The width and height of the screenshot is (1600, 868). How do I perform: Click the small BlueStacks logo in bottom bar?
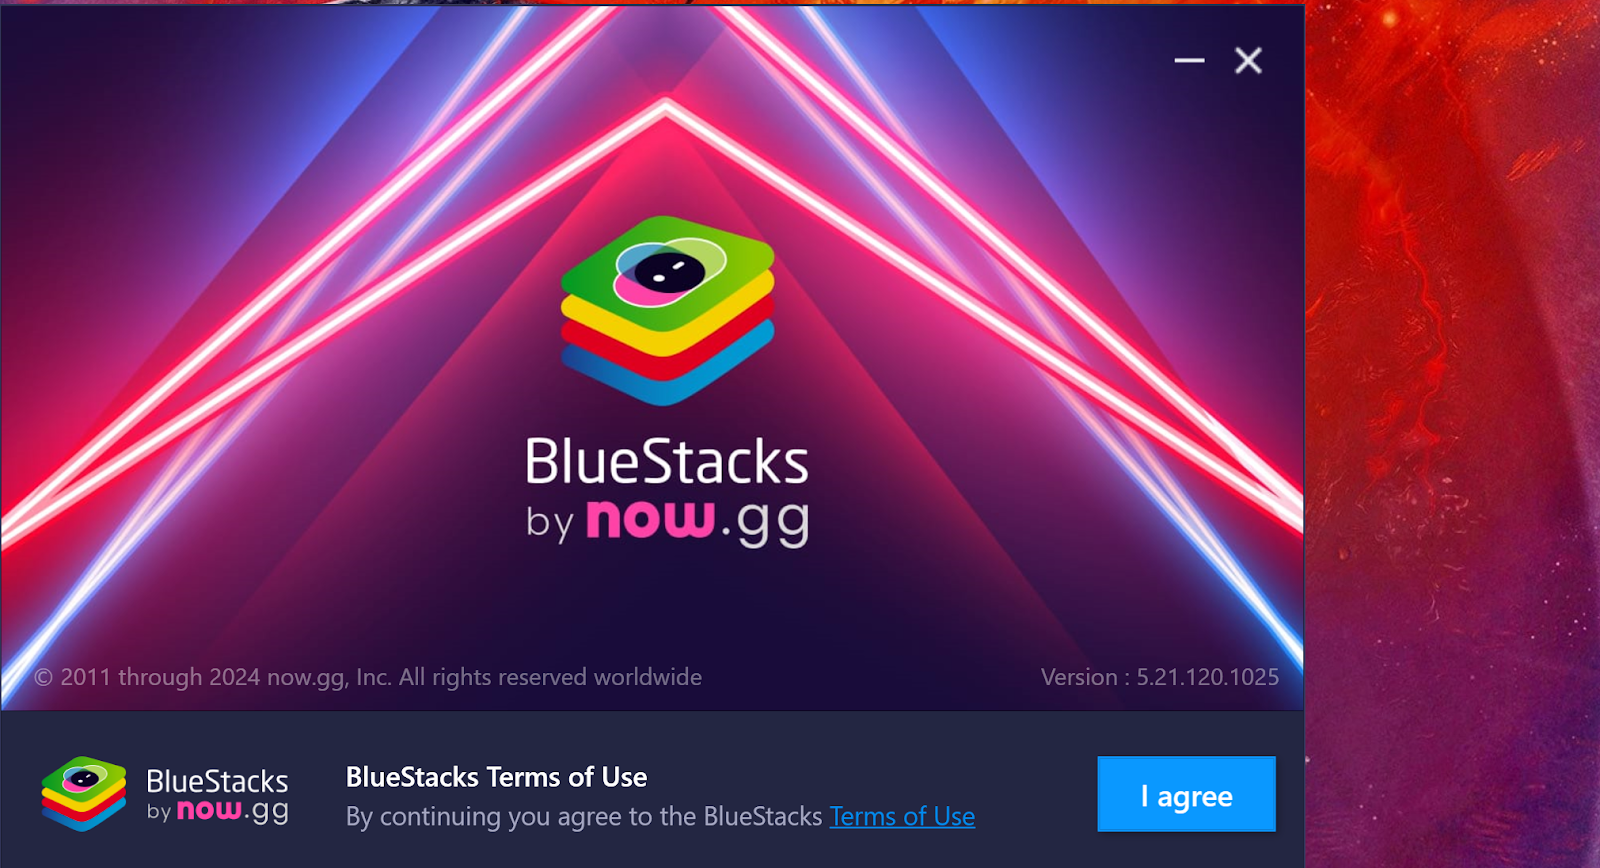(84, 794)
